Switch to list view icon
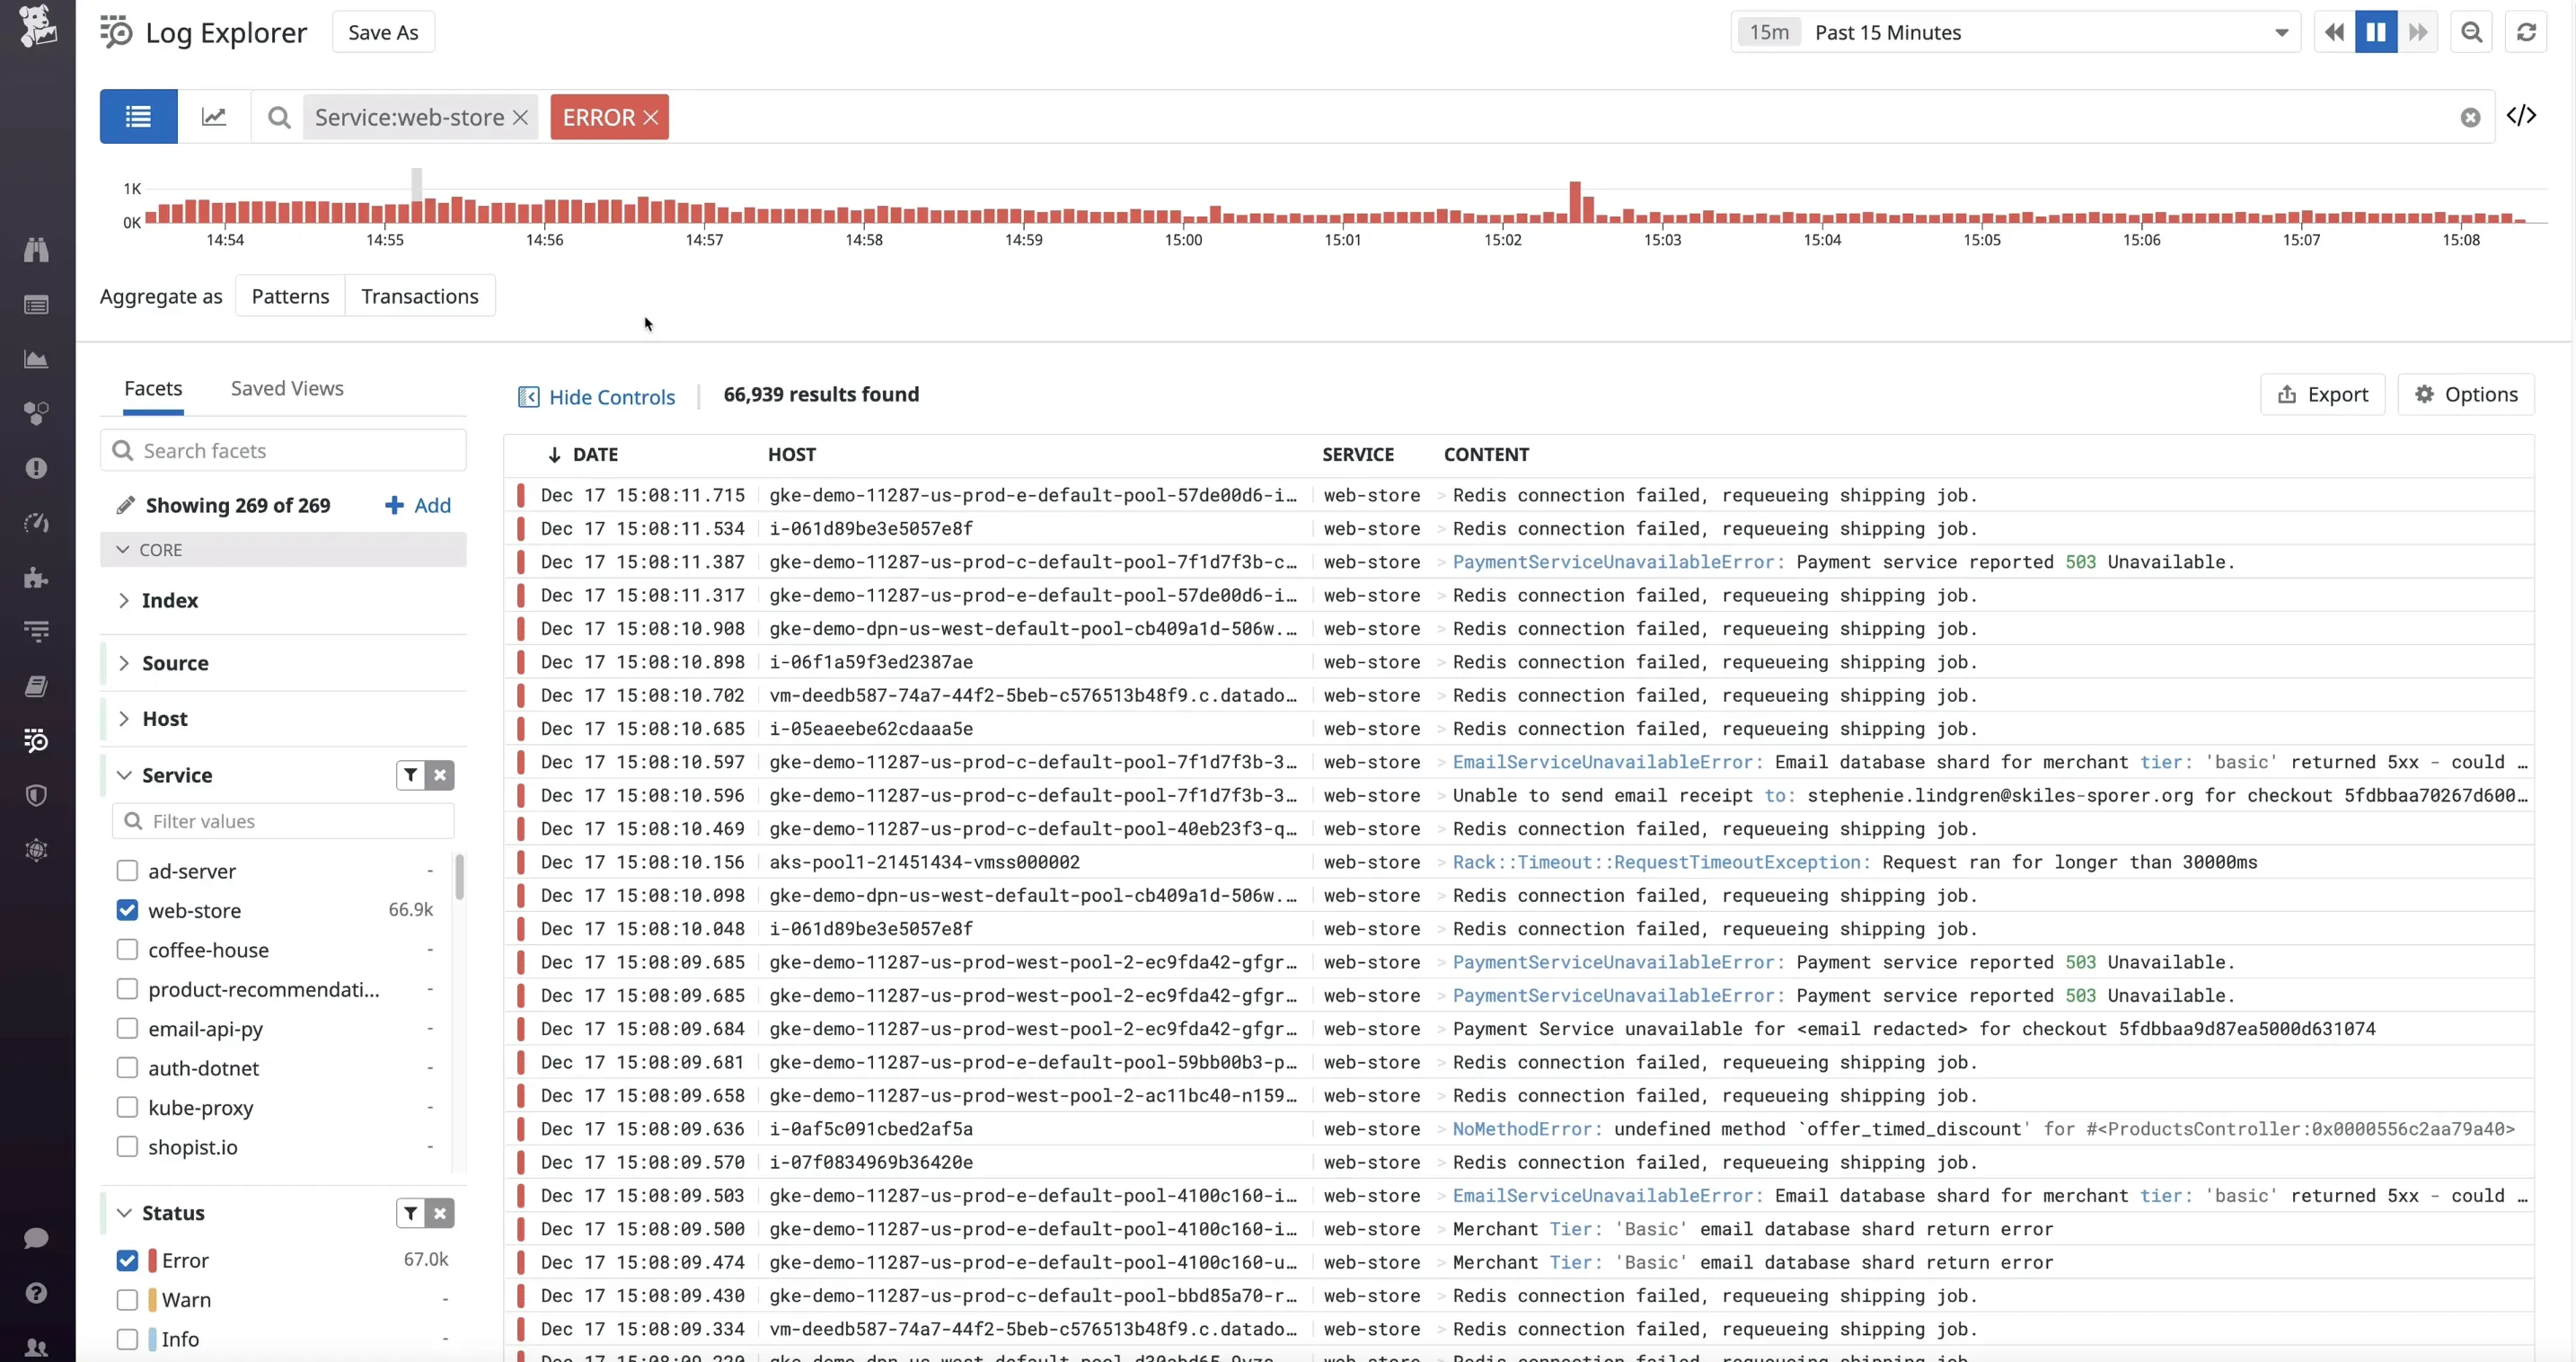 [x=138, y=117]
